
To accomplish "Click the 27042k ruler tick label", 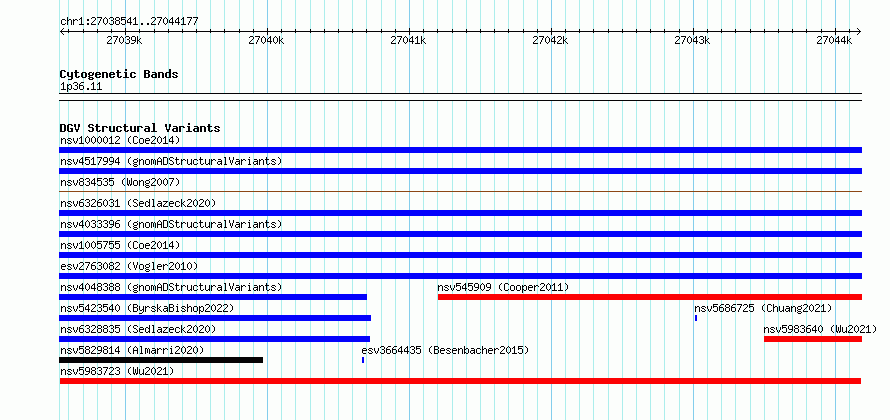I will click(x=550, y=41).
